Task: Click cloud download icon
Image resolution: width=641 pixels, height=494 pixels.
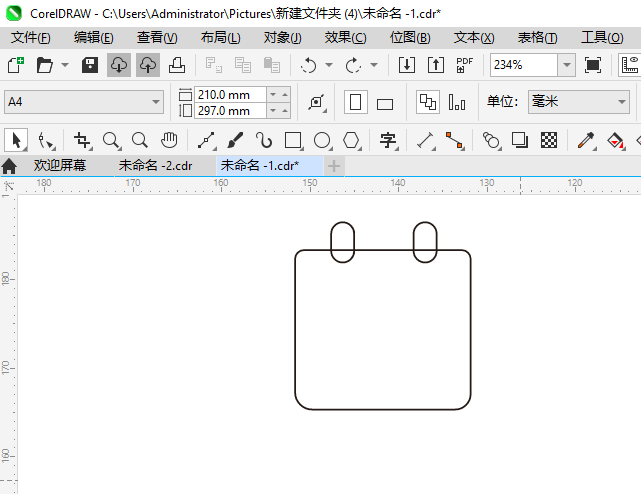Action: pos(119,65)
